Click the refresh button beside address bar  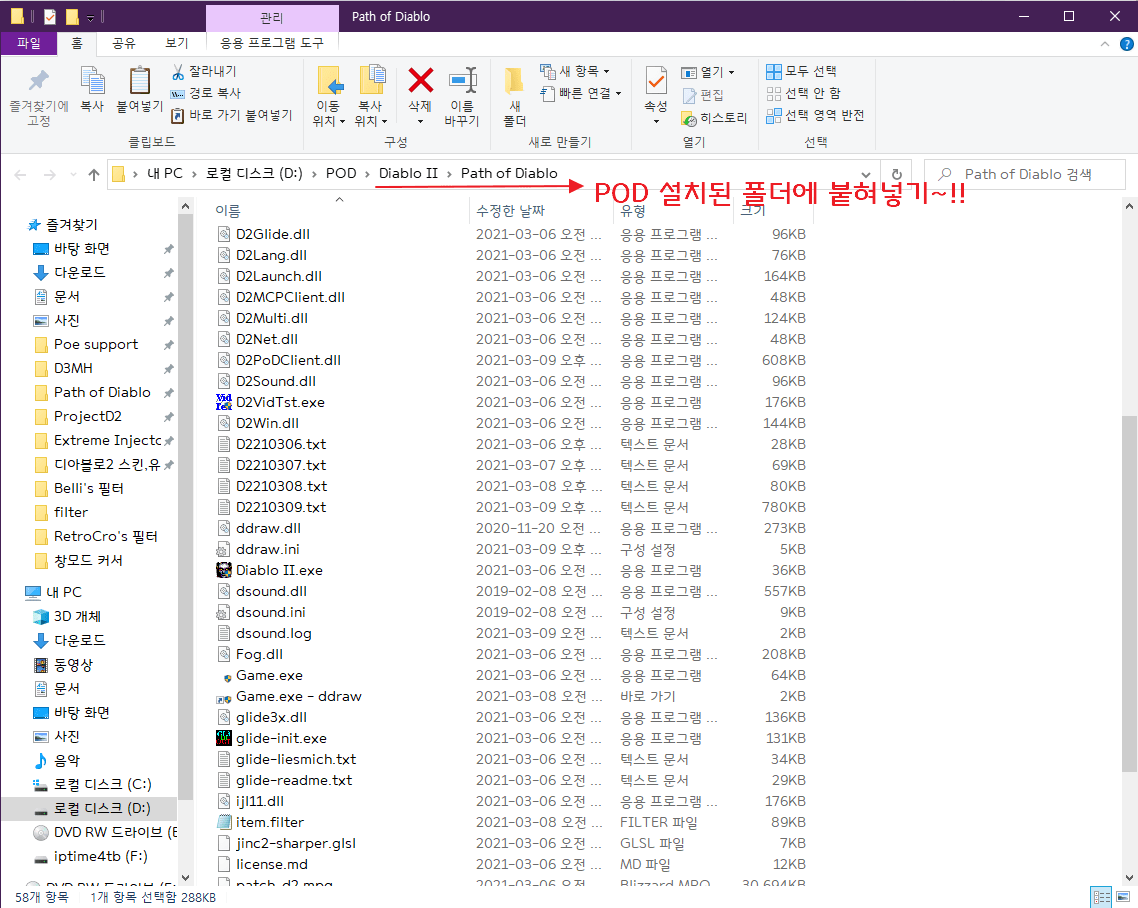[x=896, y=174]
